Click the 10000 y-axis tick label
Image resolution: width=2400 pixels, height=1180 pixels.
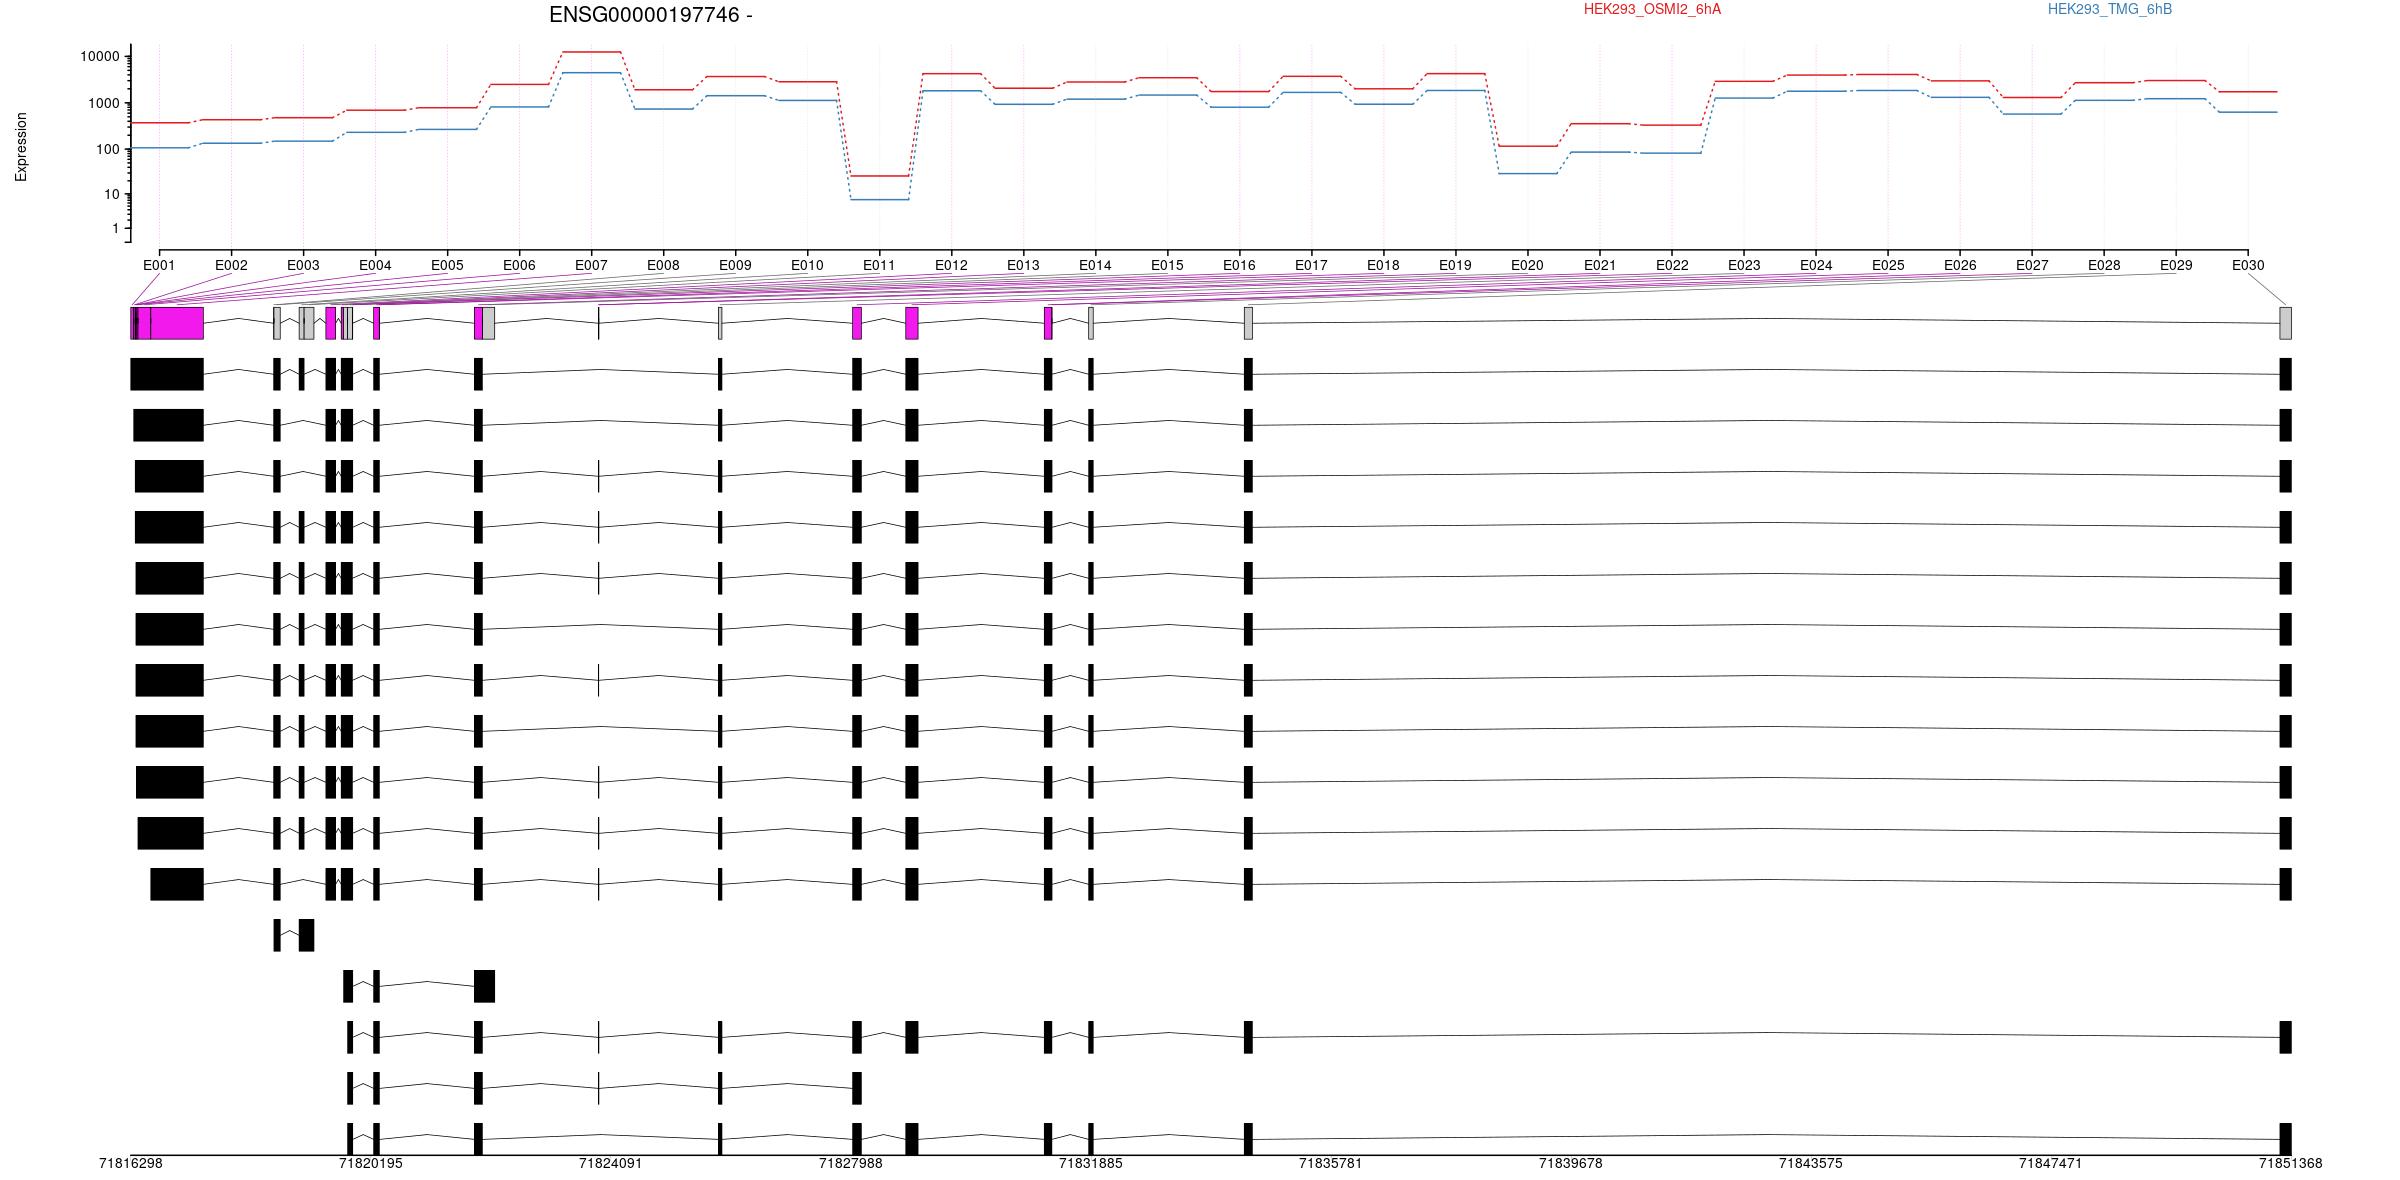tap(100, 57)
